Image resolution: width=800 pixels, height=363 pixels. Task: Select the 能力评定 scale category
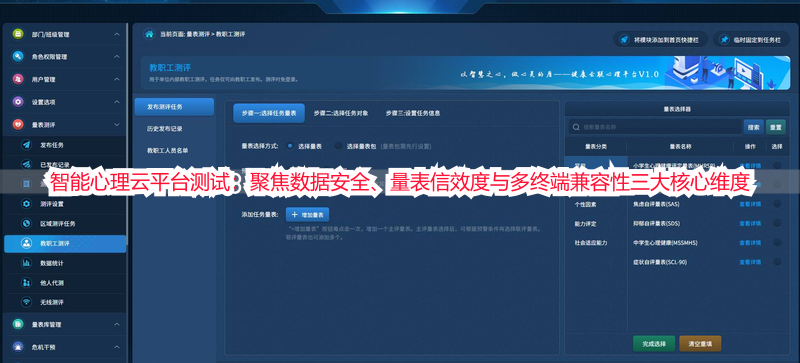click(x=585, y=224)
